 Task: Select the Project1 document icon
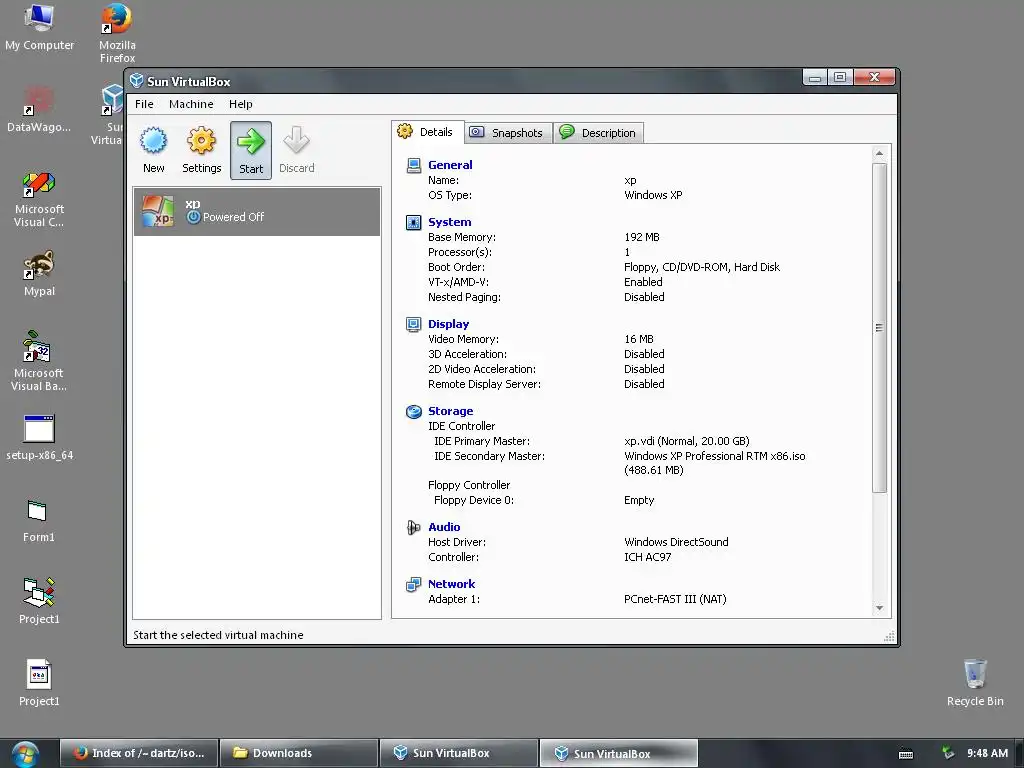[39, 682]
